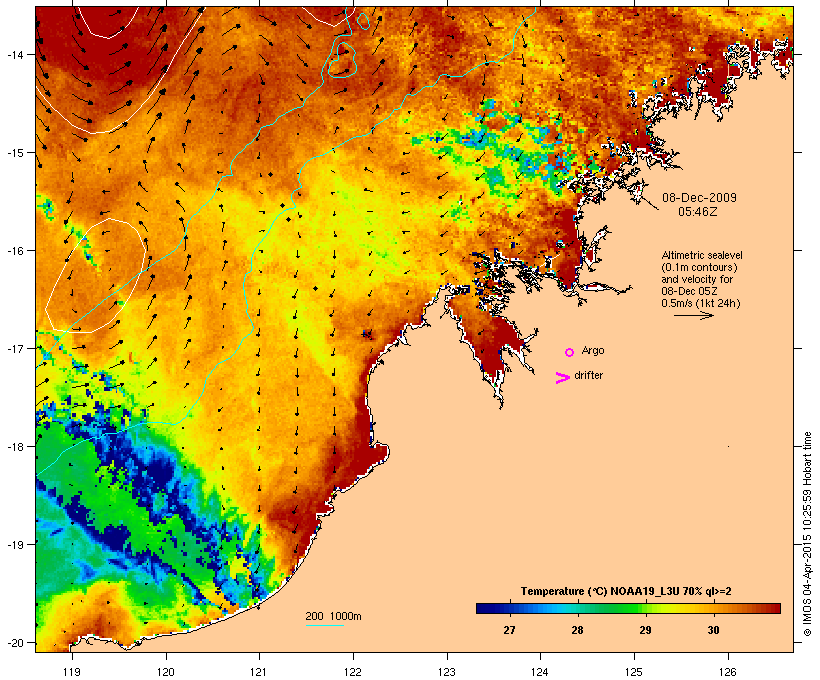
Task: Click the '08-Dec 05Z' caption line
Action: click(x=689, y=291)
